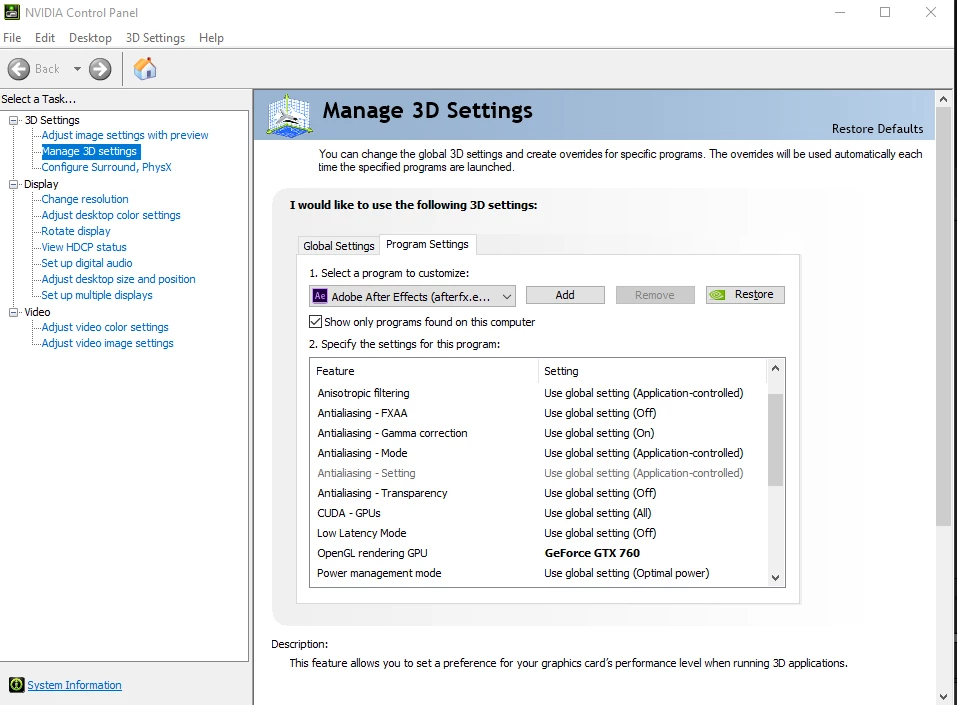Open the program selection dropdown
This screenshot has height=705, width=957.
[413, 297]
